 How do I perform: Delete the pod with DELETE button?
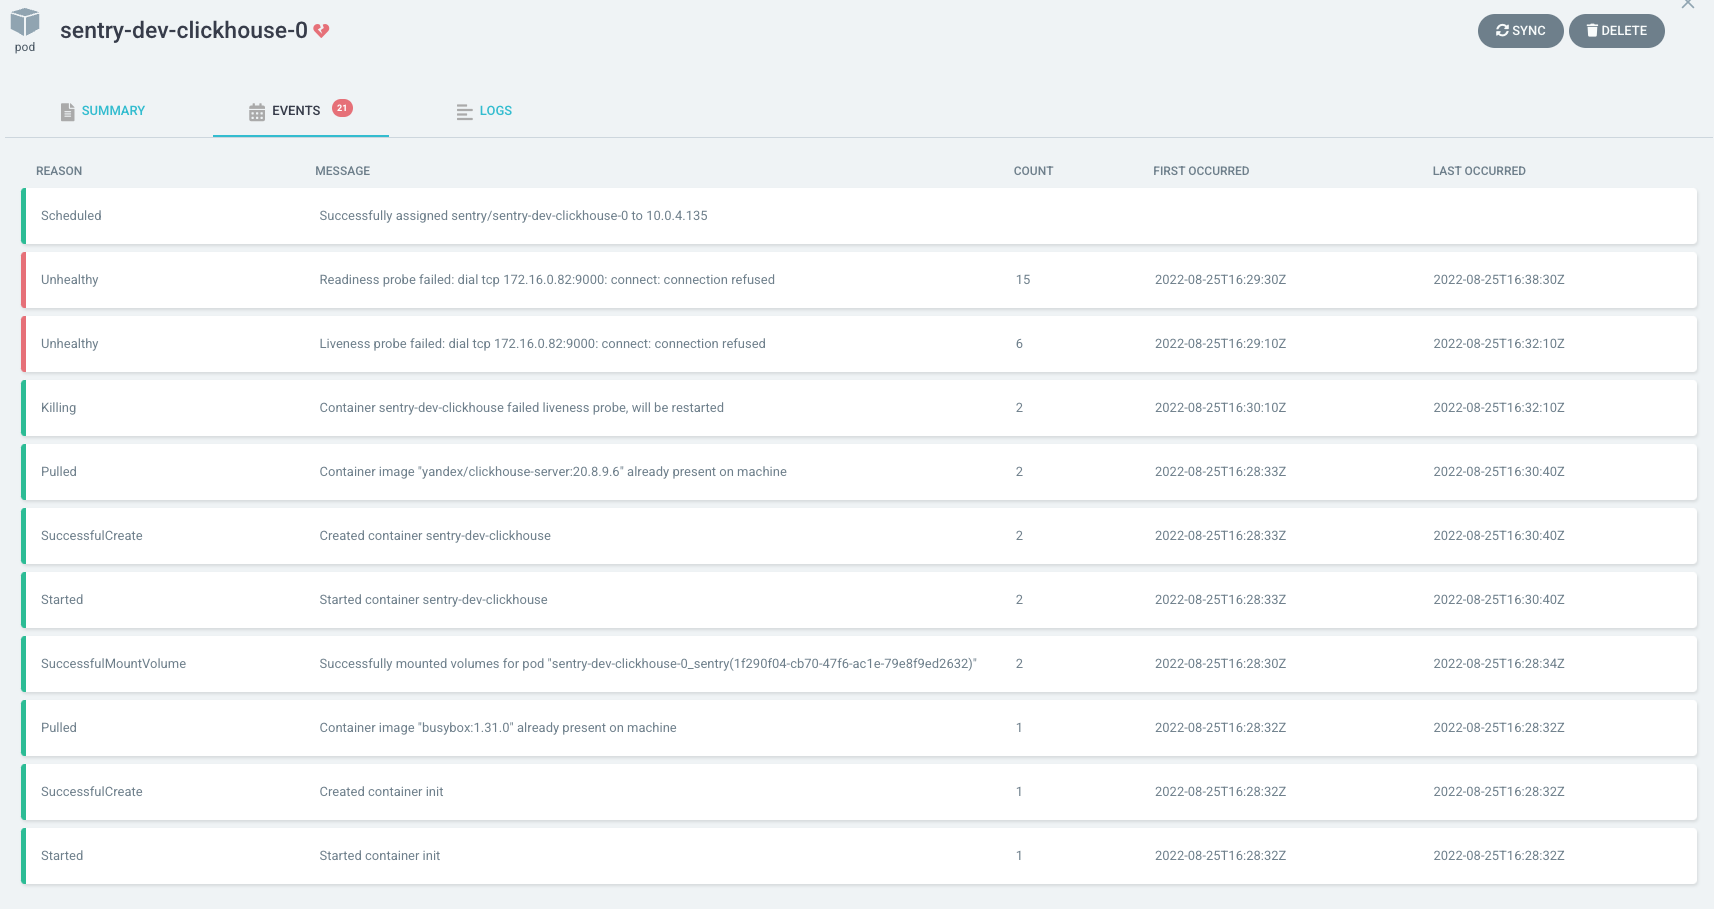point(1616,31)
